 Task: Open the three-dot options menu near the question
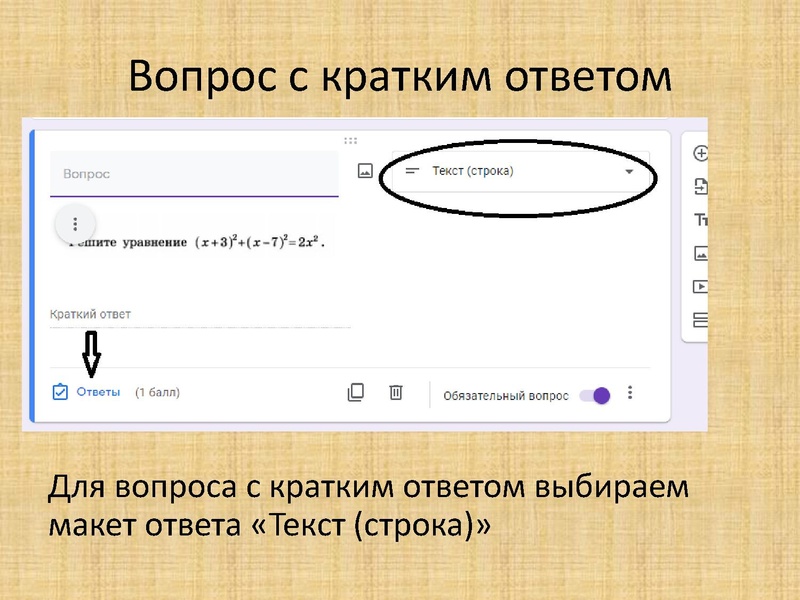pyautogui.click(x=75, y=224)
